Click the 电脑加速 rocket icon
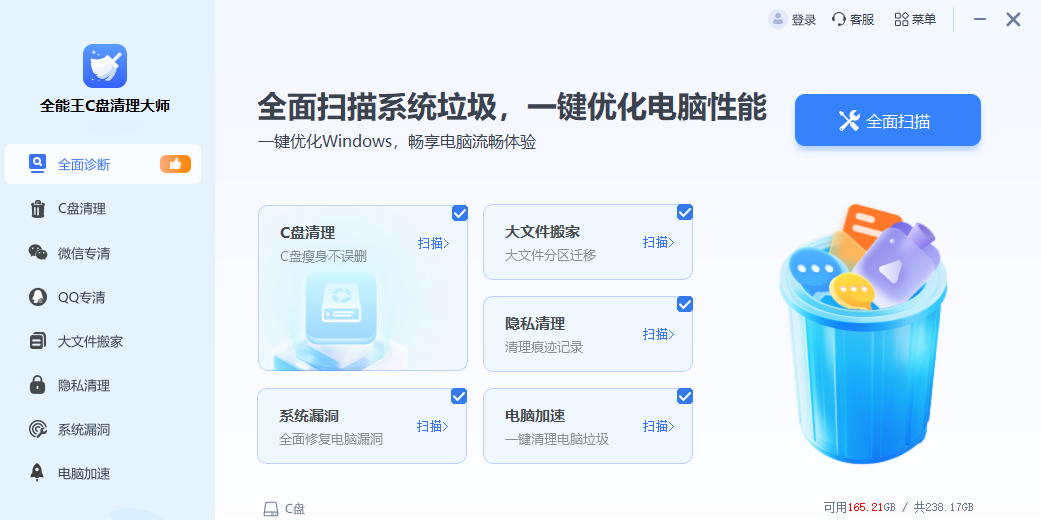This screenshot has width=1041, height=520. click(x=38, y=473)
